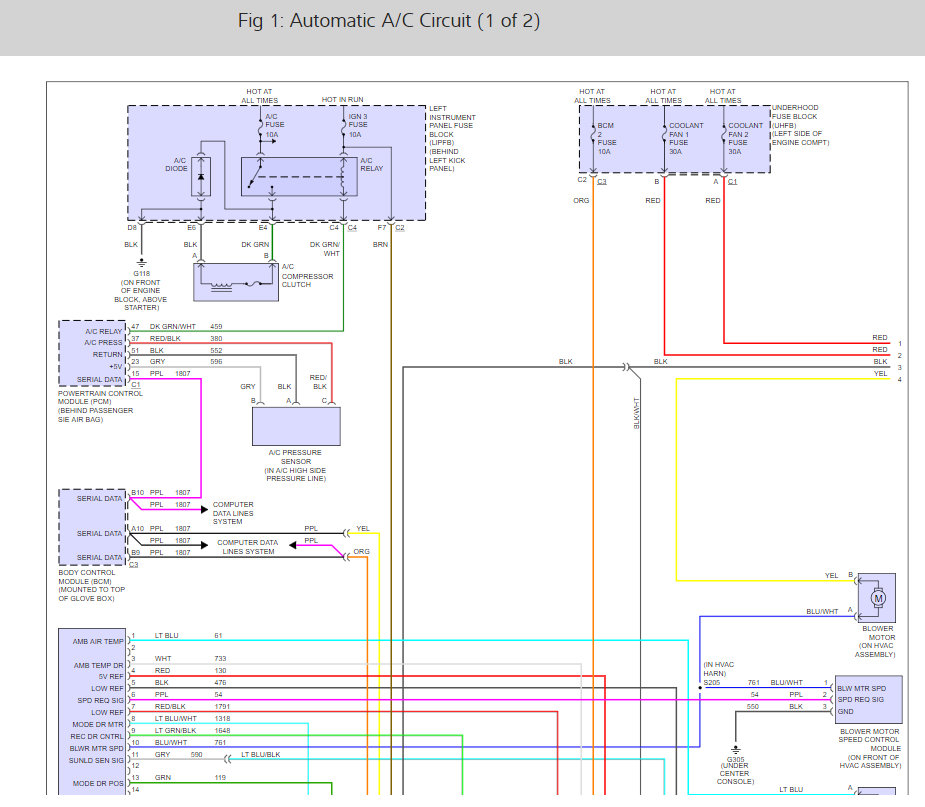Screen dimensions: 925x807
Task: Click the 'HOT IN RUN' label
Action: (343, 100)
